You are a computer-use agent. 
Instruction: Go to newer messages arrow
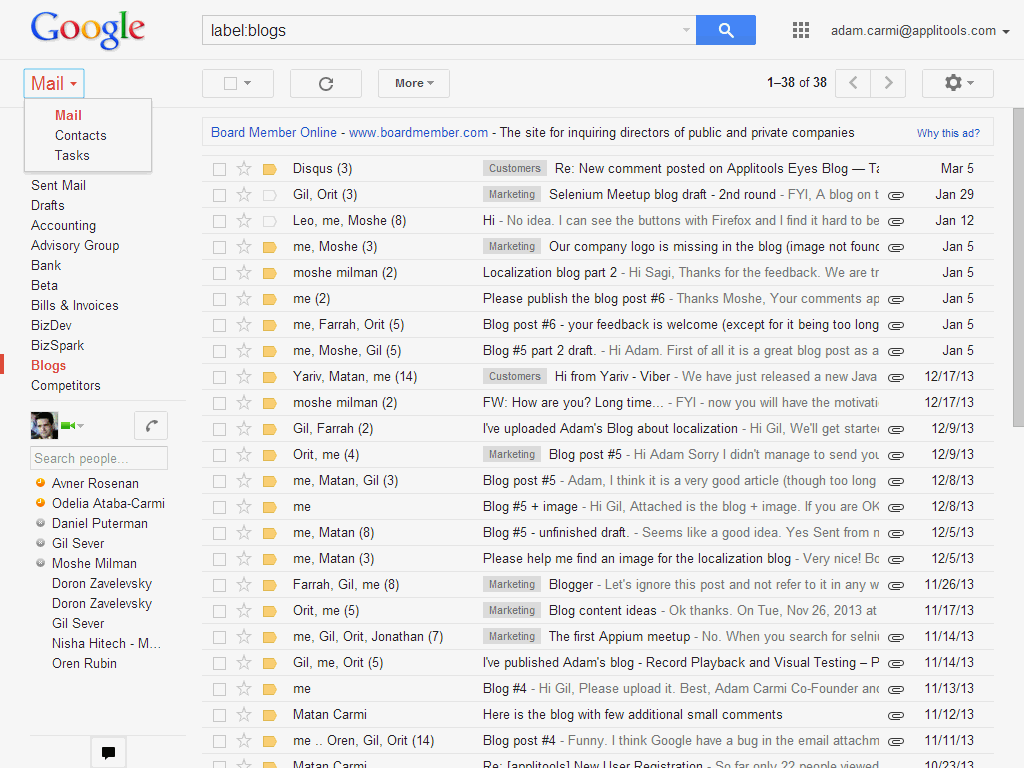(853, 83)
